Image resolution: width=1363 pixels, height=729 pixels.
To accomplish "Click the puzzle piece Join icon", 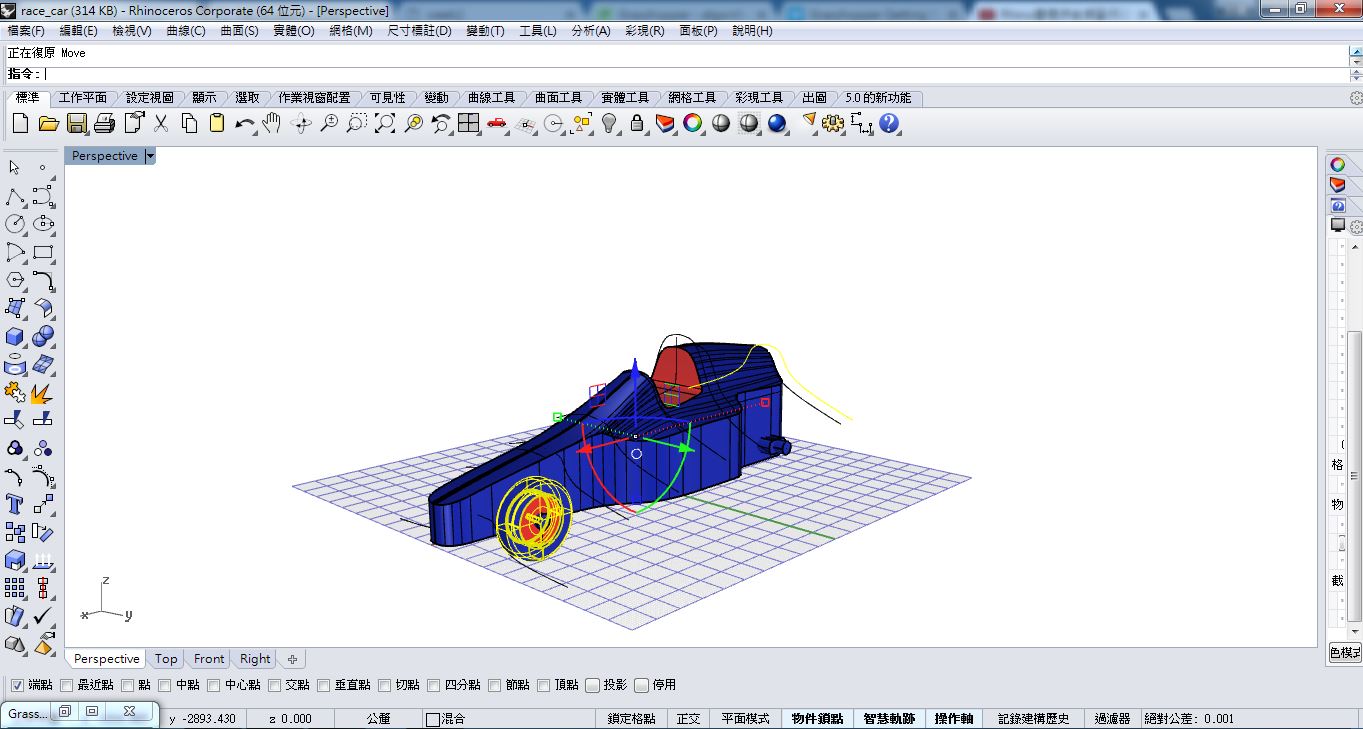I will tap(15, 392).
